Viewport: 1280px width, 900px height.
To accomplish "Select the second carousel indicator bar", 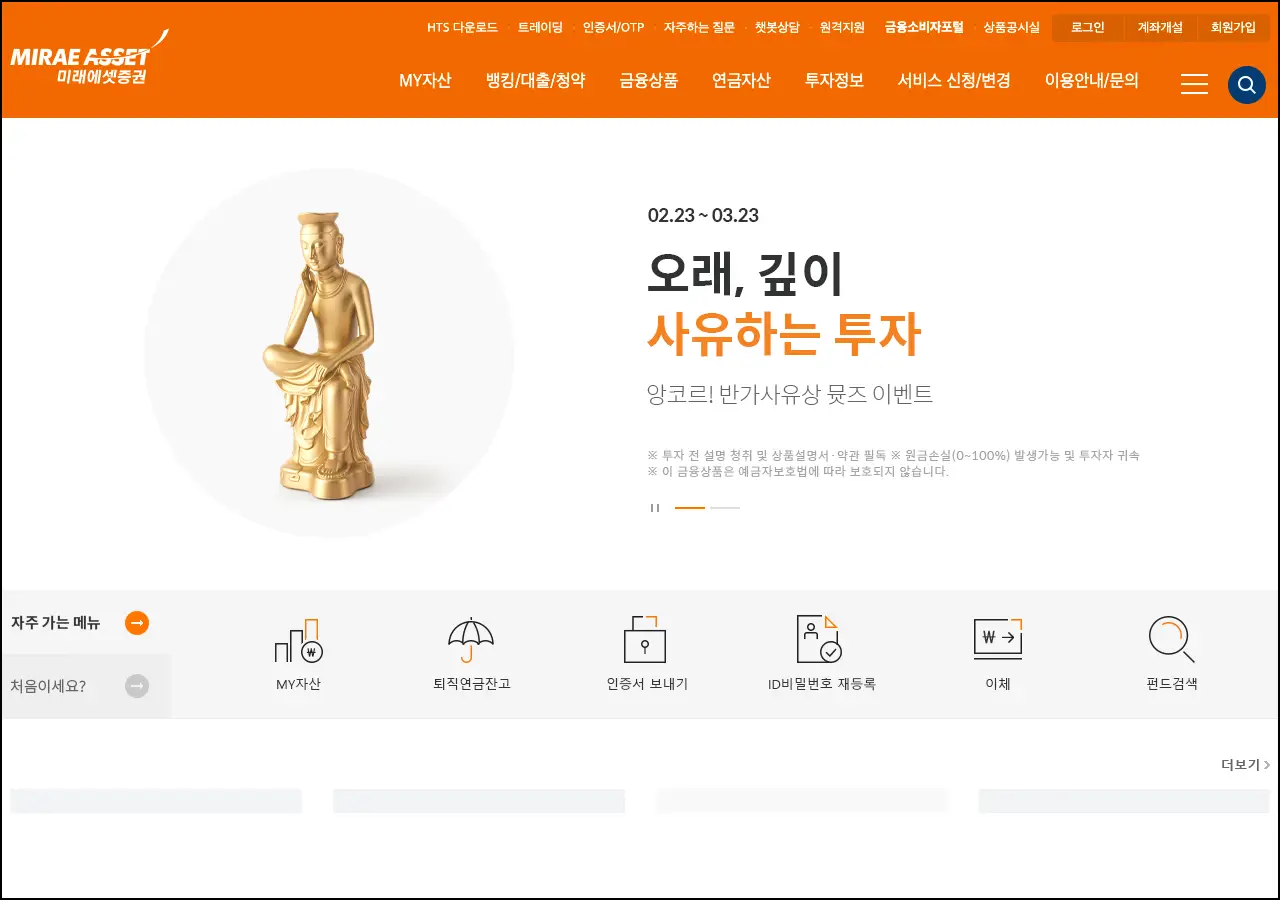I will coord(724,508).
